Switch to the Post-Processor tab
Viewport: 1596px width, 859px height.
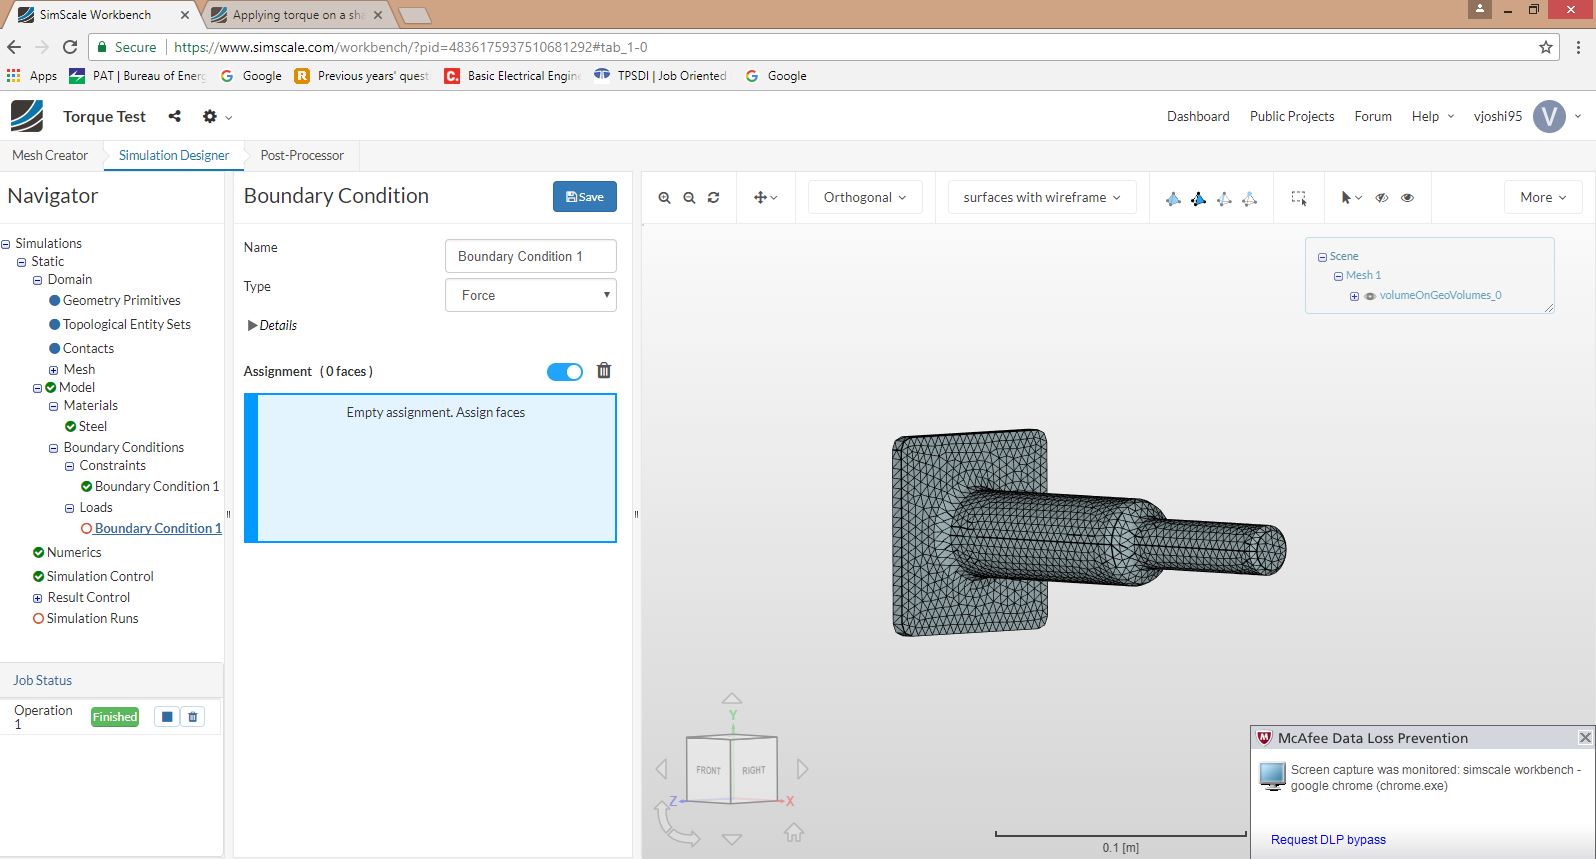[302, 155]
